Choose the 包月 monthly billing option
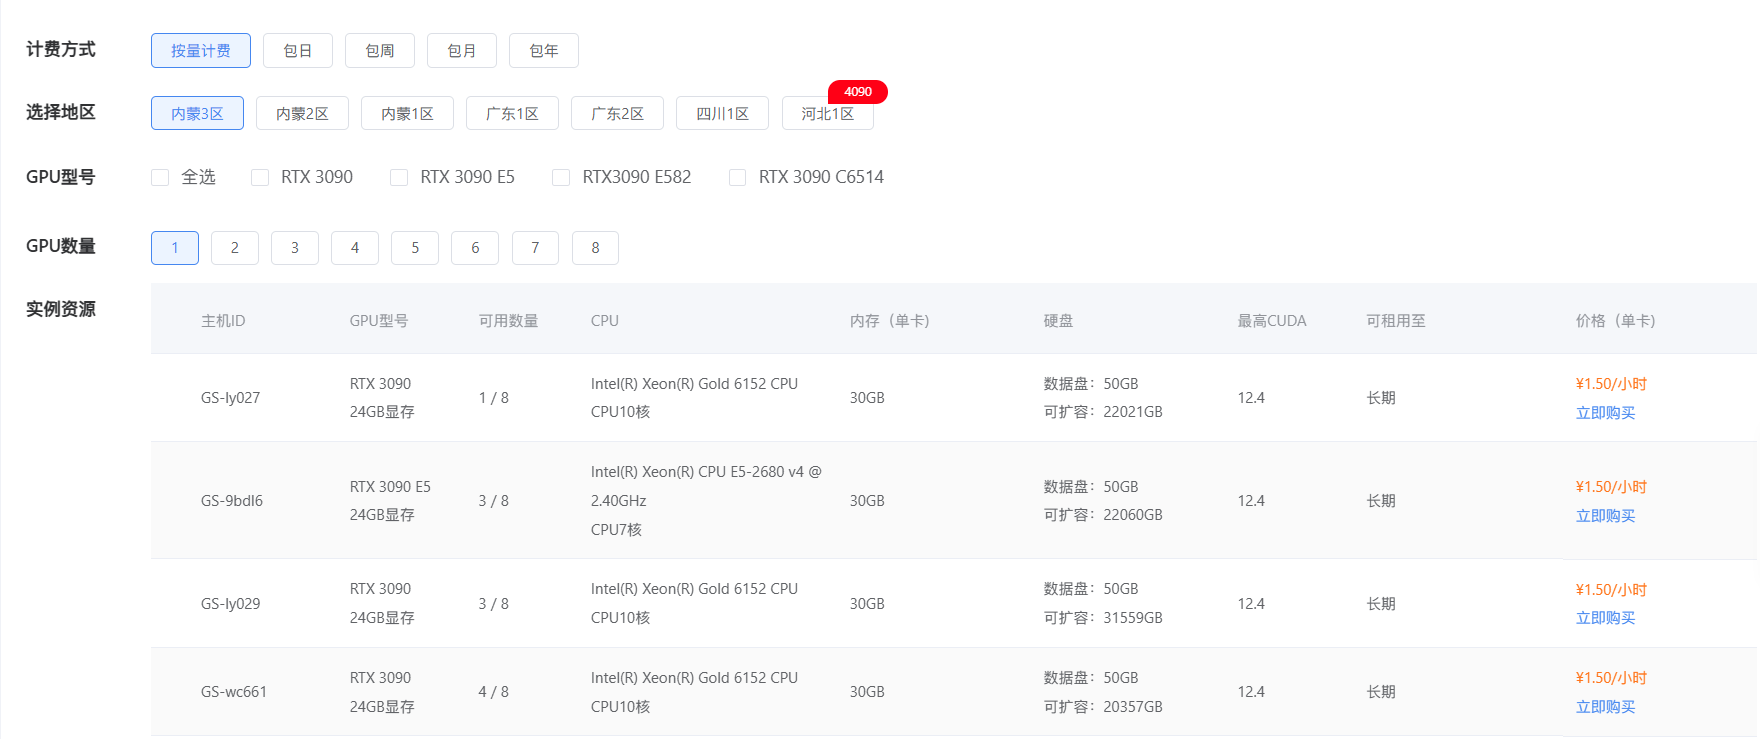Screen dimensions: 1760x739 pyautogui.click(x=461, y=51)
